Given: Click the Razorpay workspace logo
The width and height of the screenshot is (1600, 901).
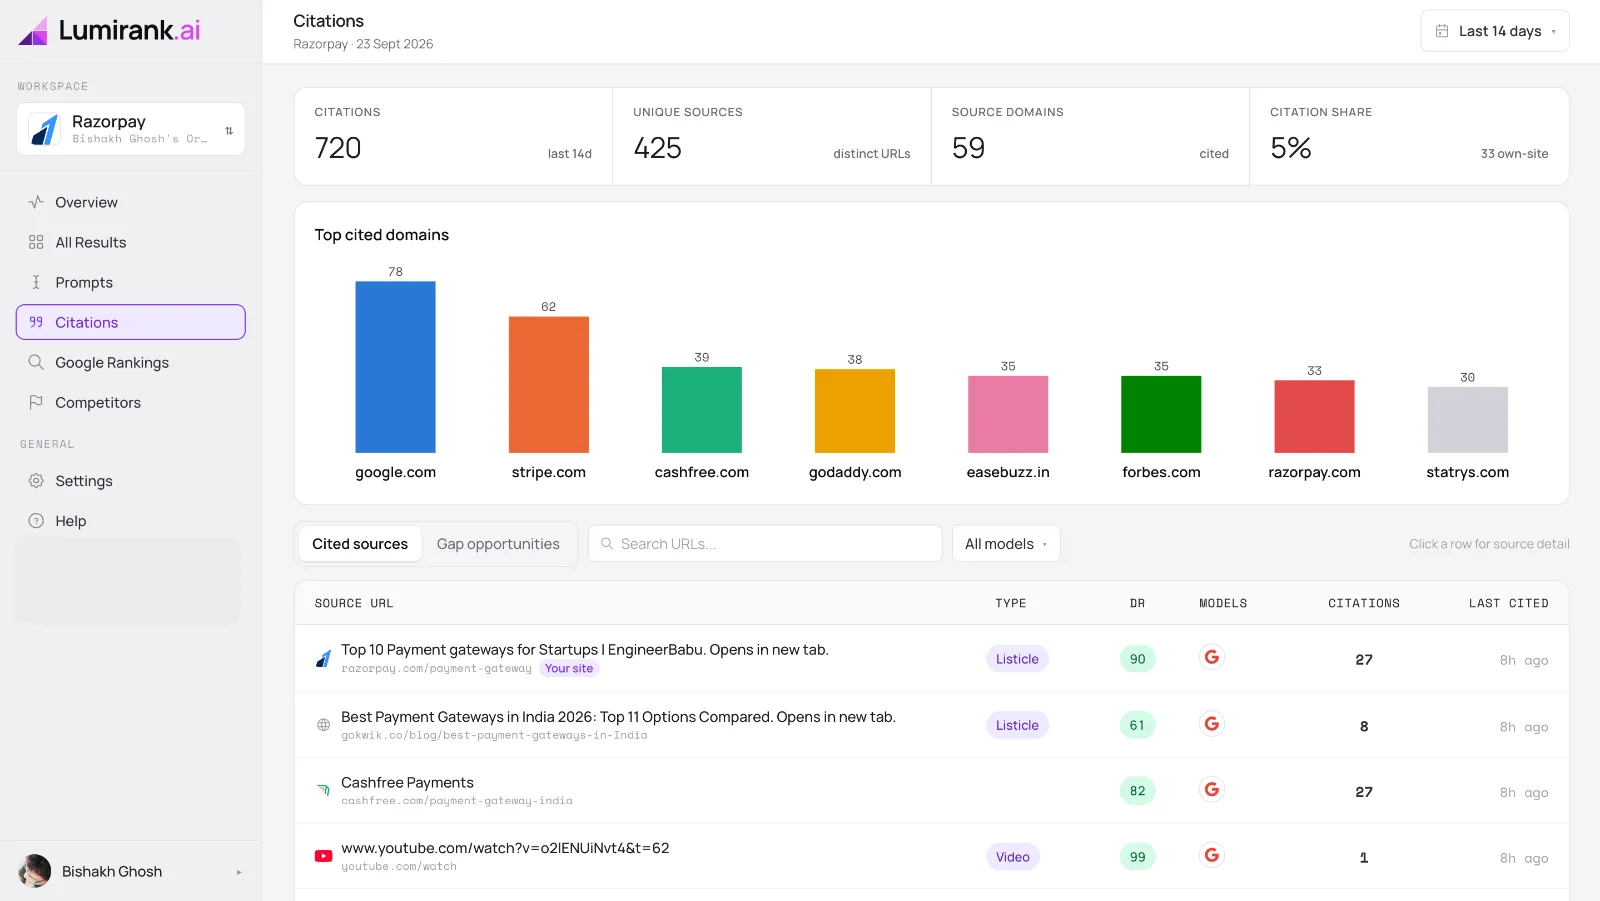Looking at the screenshot, I should coord(44,129).
